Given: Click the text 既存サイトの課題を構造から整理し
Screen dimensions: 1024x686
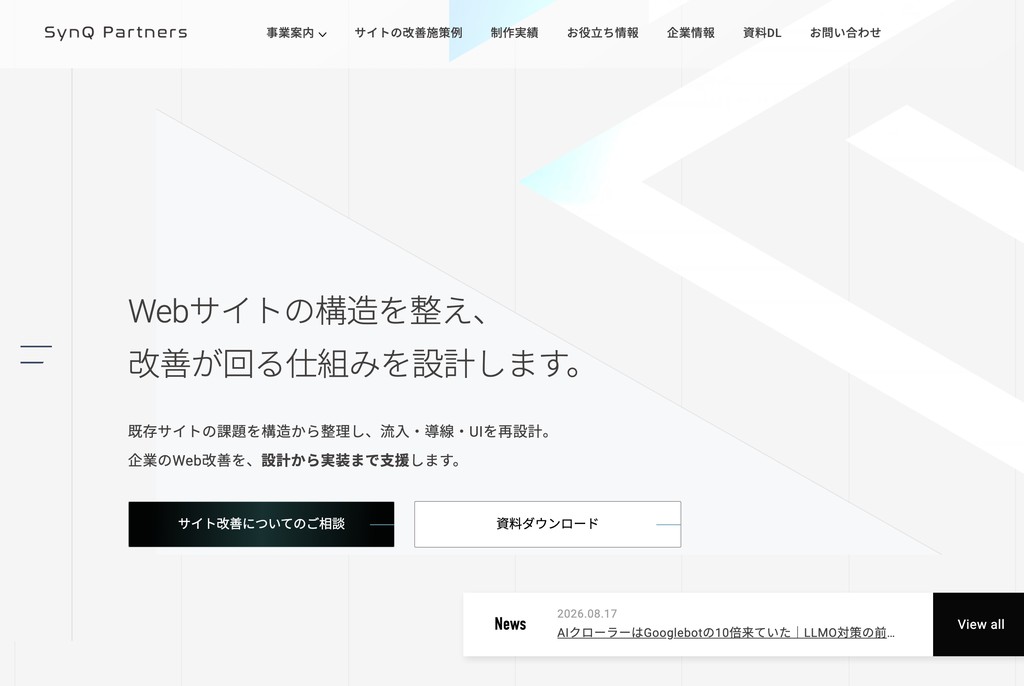Looking at the screenshot, I should point(246,431).
